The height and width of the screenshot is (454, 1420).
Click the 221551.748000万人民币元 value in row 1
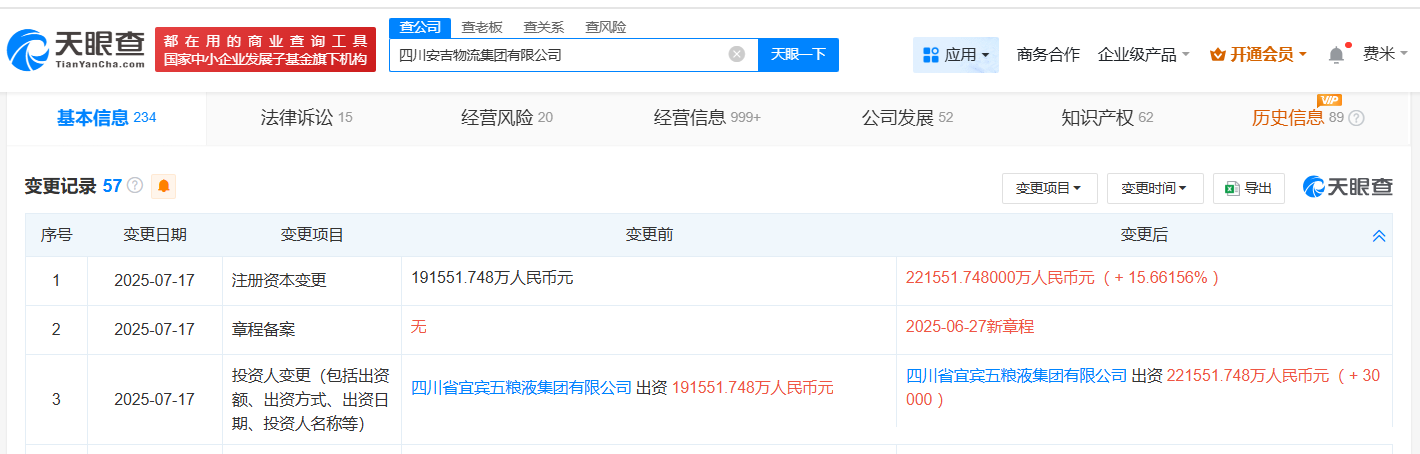1000,278
